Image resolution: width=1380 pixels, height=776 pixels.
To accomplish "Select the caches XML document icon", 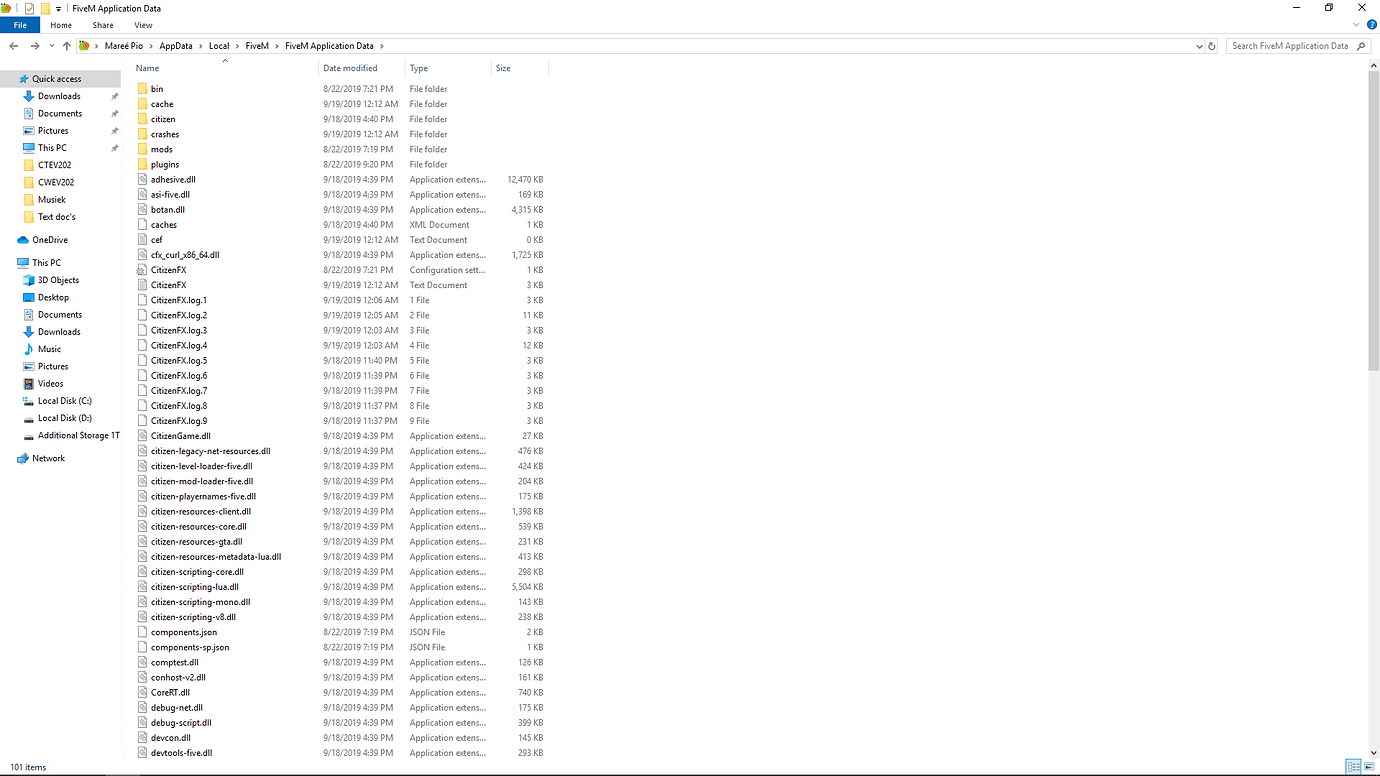I will 142,225.
